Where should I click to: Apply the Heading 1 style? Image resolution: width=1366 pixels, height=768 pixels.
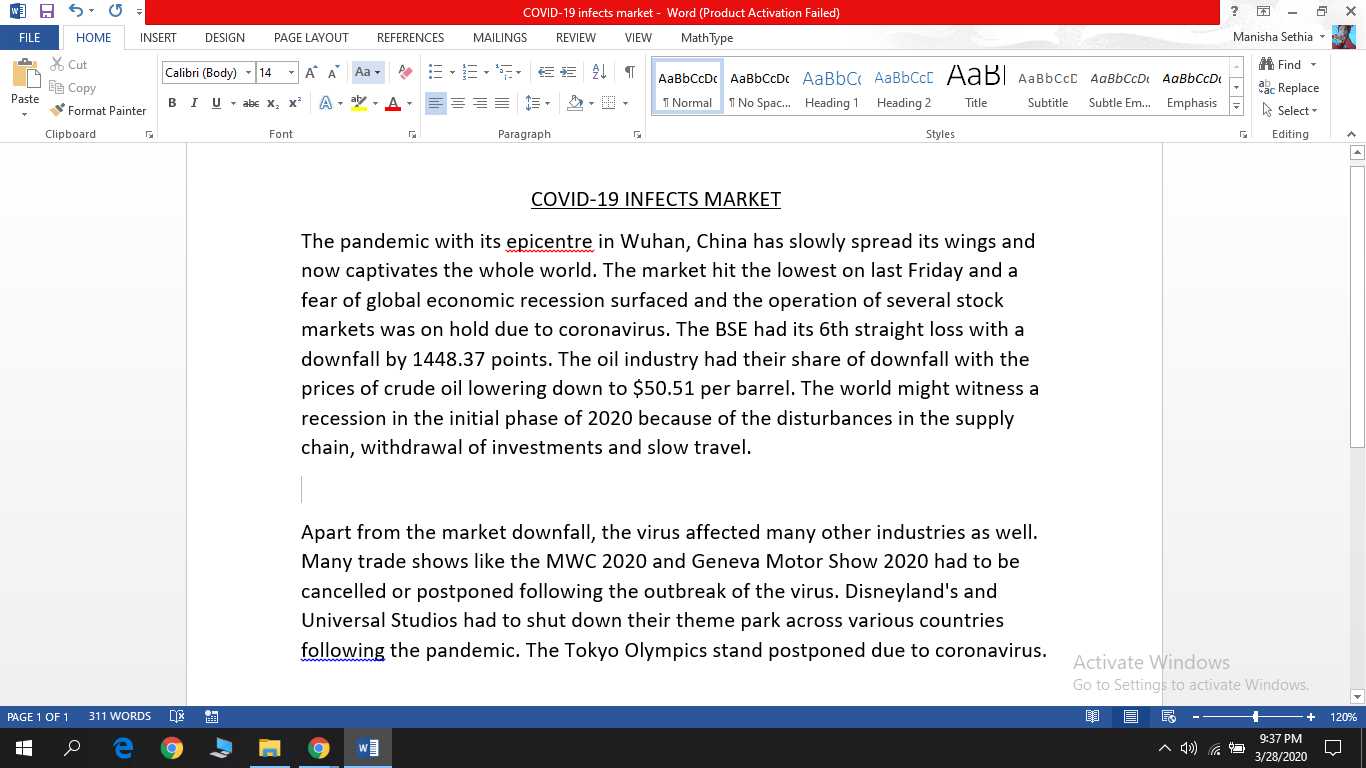click(x=832, y=88)
